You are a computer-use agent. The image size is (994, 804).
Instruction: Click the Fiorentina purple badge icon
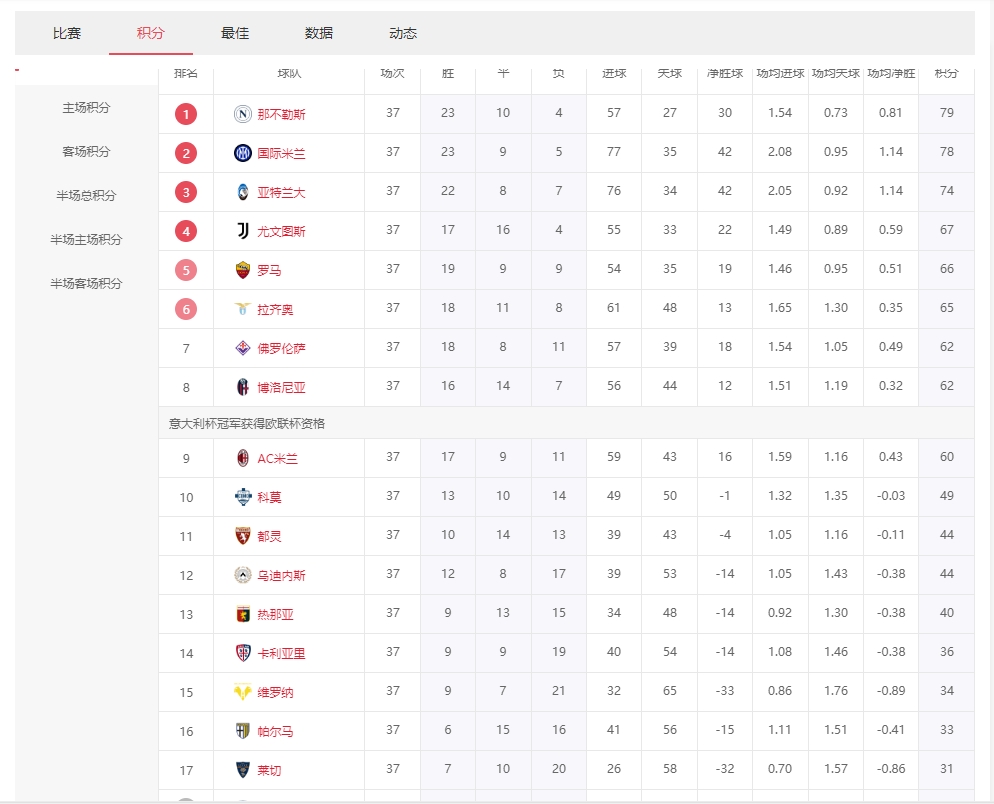243,348
